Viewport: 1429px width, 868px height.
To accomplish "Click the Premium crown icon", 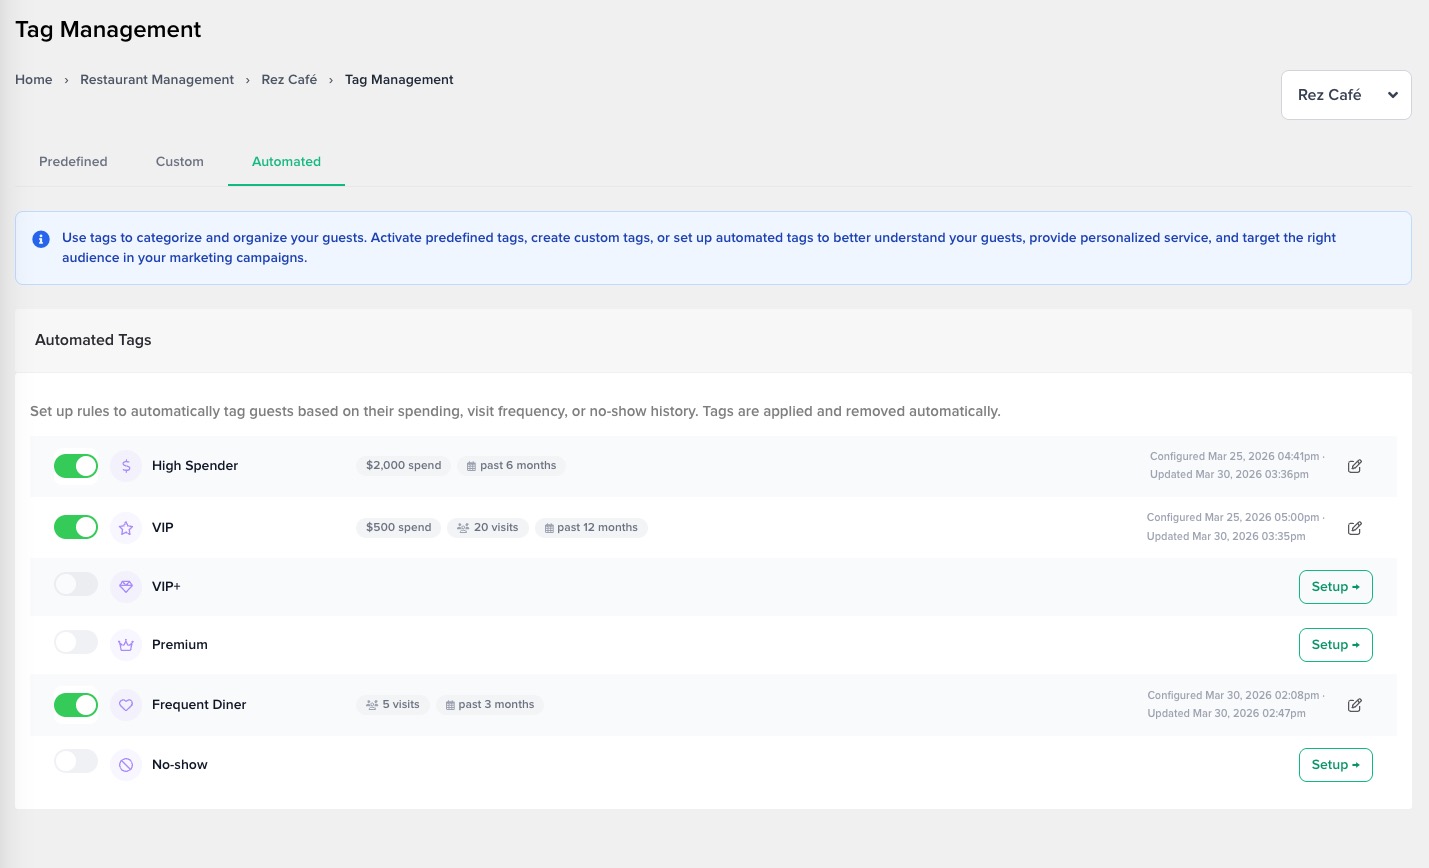I will (126, 645).
